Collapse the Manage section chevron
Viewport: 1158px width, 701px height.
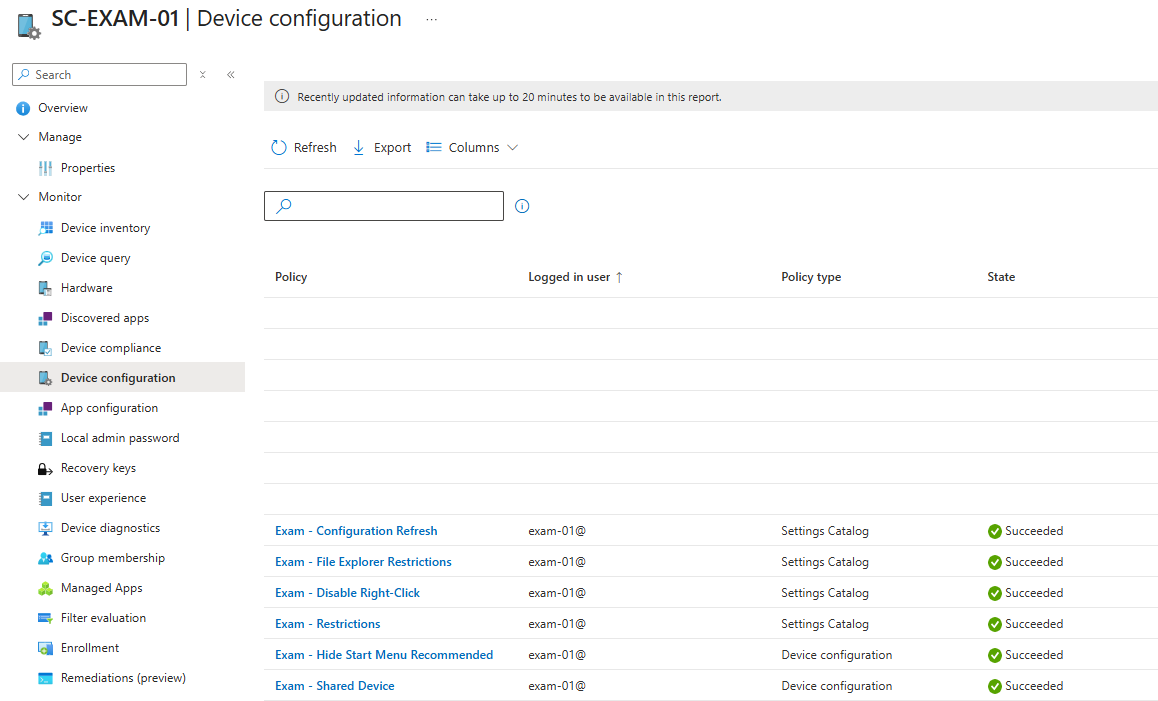pos(24,137)
